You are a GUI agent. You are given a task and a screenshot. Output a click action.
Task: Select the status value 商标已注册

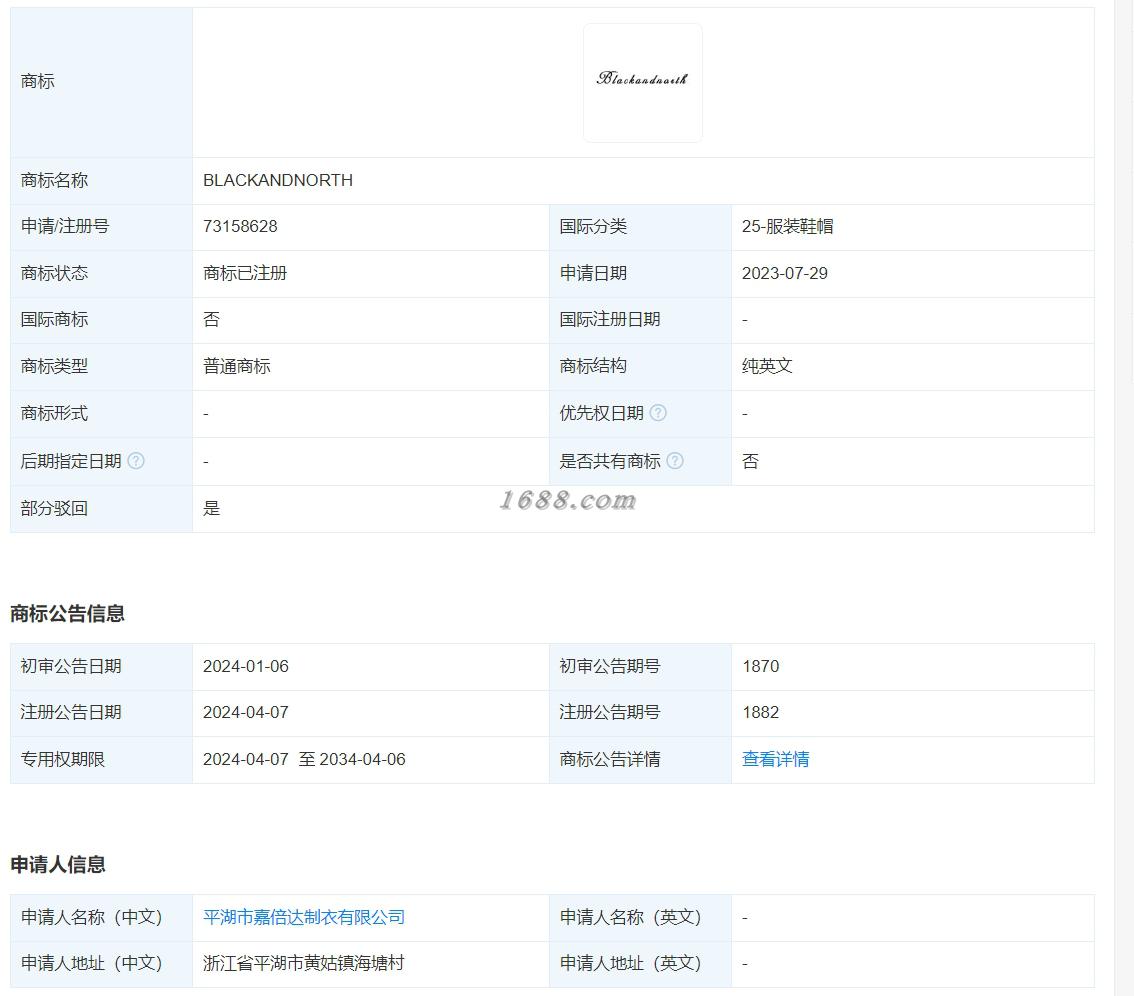245,273
